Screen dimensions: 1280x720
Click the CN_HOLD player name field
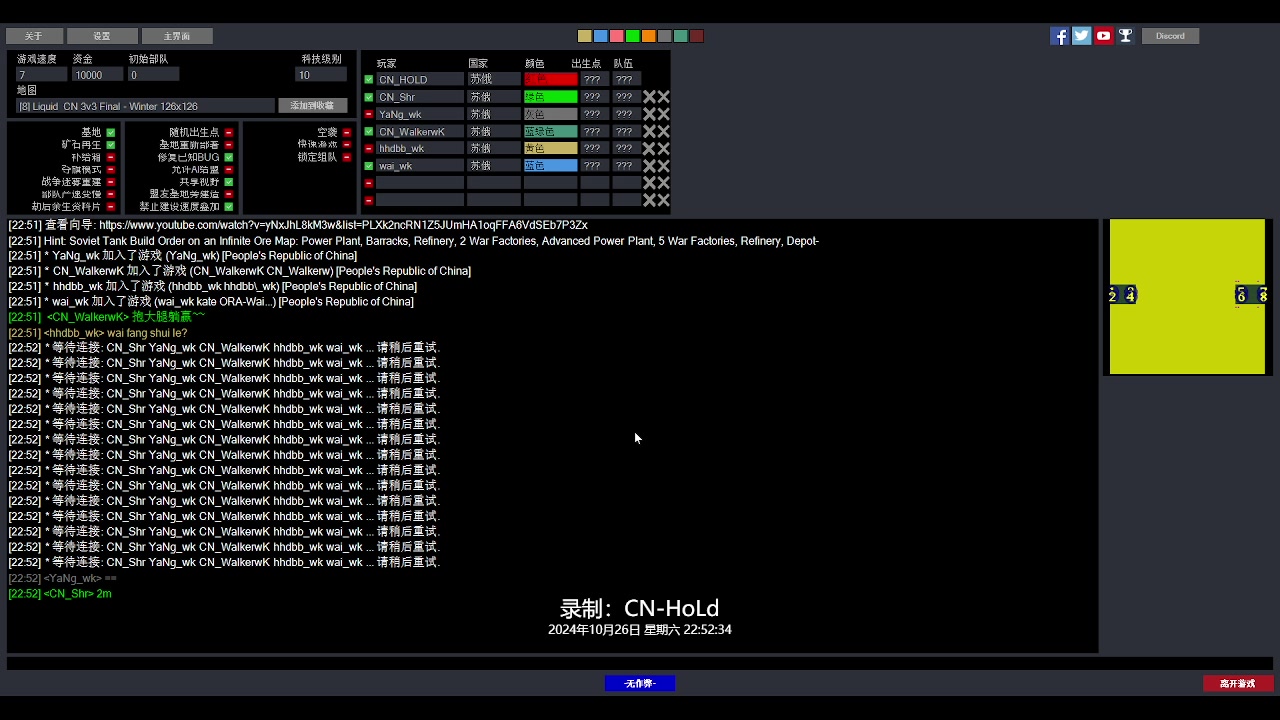point(420,80)
